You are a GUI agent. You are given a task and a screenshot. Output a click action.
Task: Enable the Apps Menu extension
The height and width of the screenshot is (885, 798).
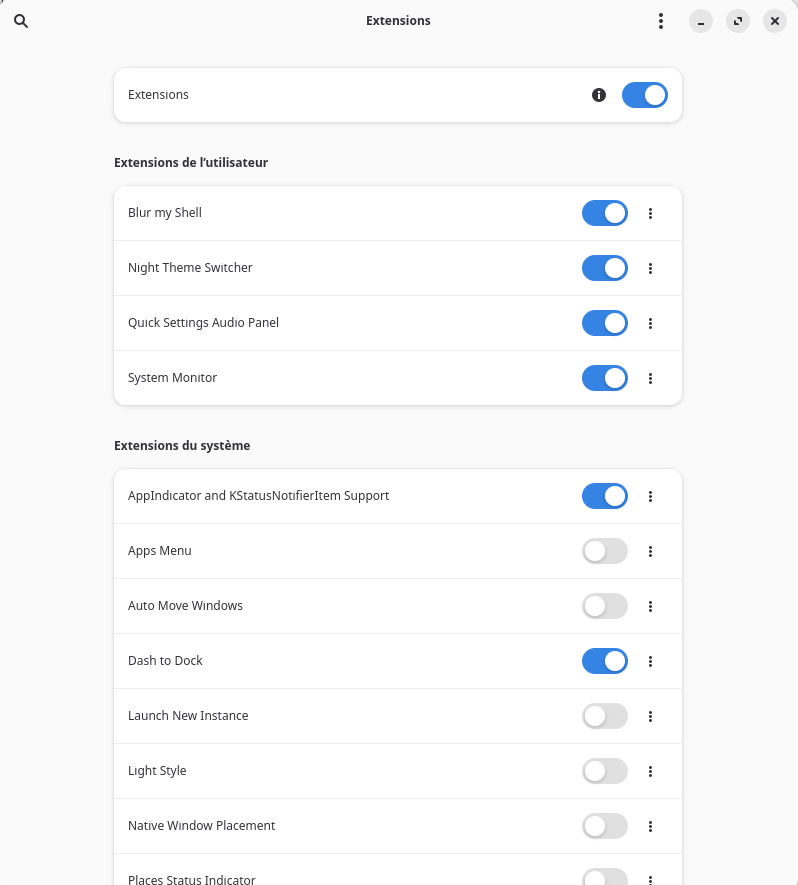tap(604, 551)
